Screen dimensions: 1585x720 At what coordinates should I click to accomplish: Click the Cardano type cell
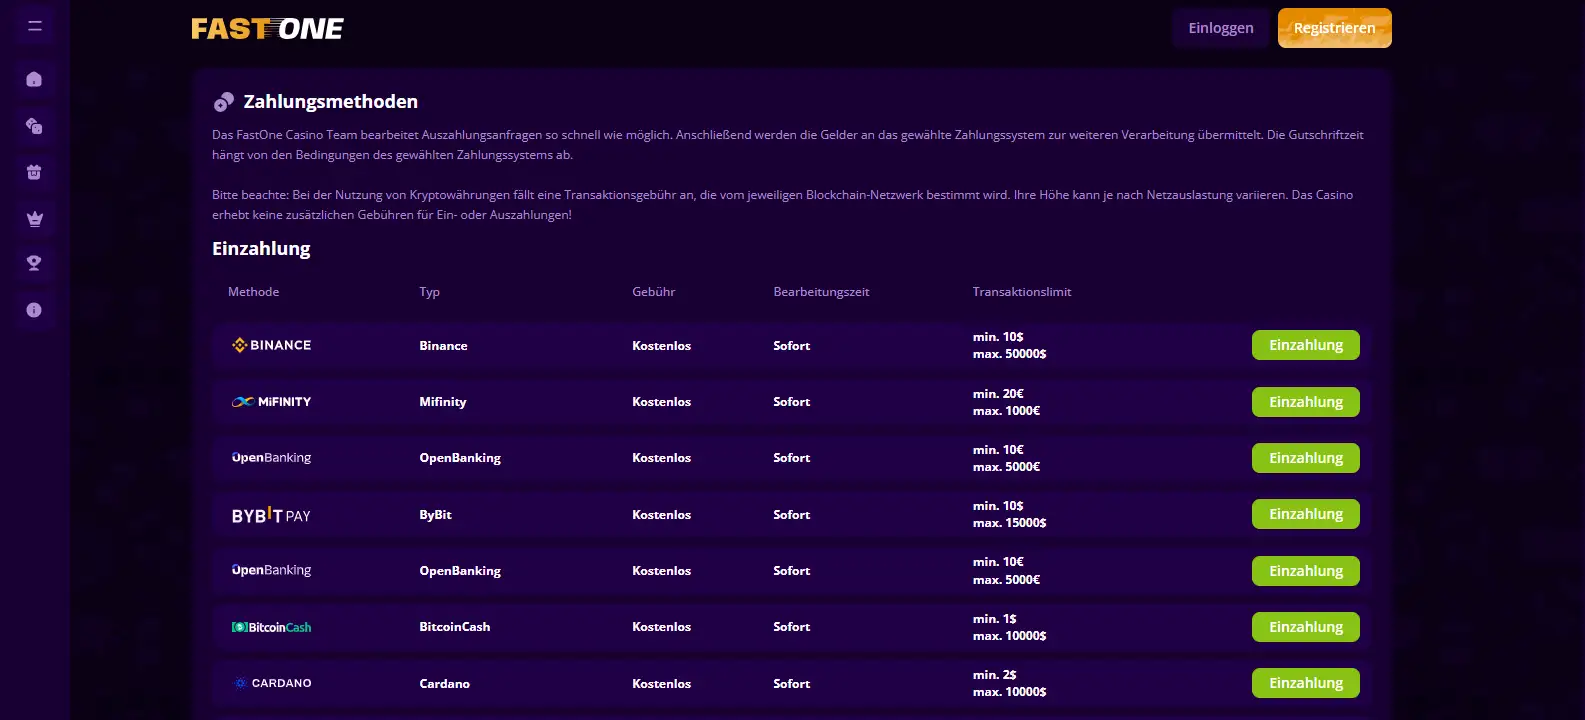[444, 684]
